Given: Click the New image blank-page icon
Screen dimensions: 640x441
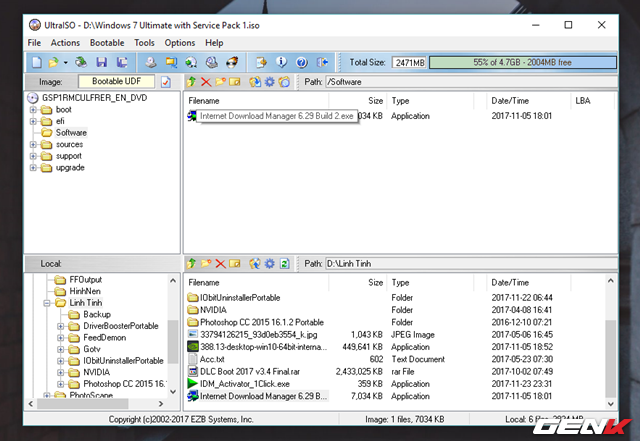Looking at the screenshot, I should (37, 62).
